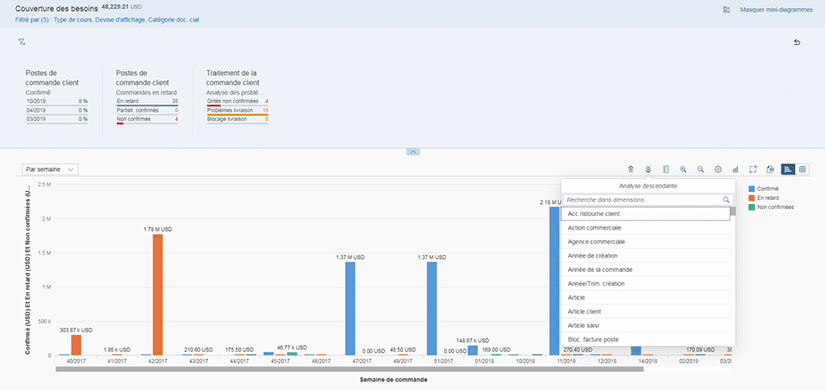The image size is (825, 390).
Task: Click the Problèmes livraison row
Action: pyautogui.click(x=237, y=110)
